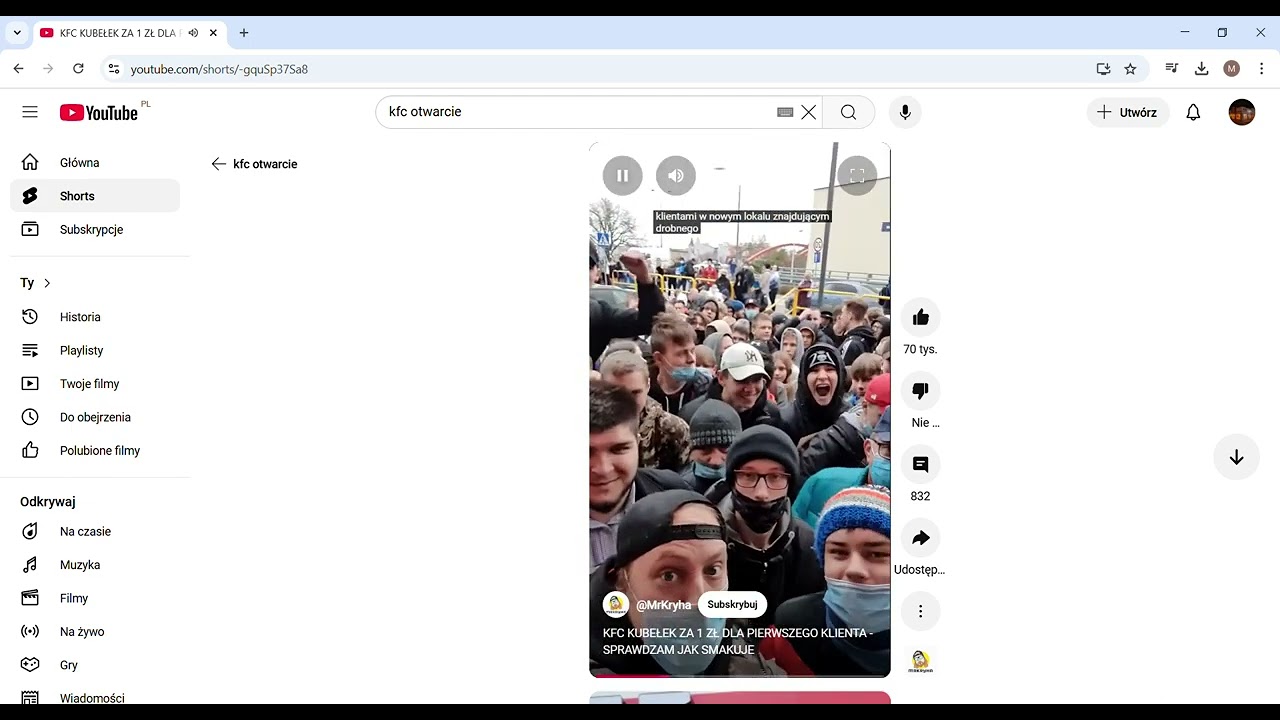
Task: Open Muzyka category
Action: click(95, 565)
